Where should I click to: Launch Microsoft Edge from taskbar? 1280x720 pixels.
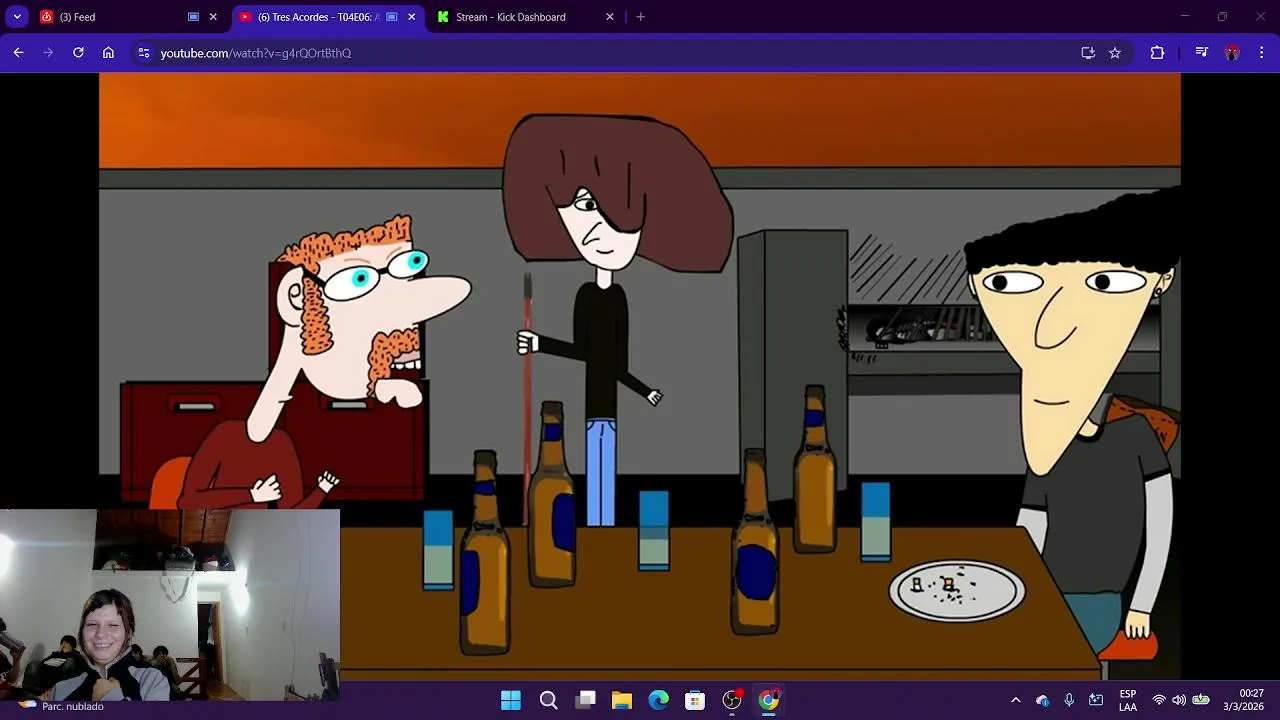tap(658, 700)
